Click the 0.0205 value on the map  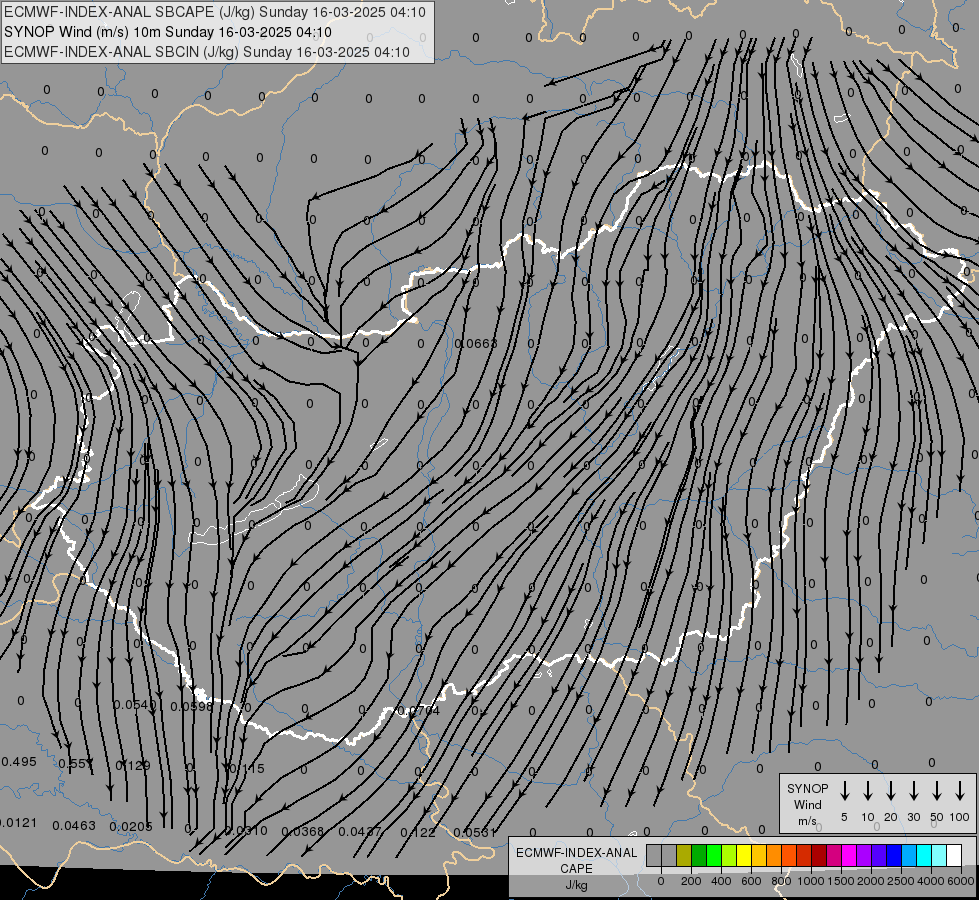click(x=131, y=826)
